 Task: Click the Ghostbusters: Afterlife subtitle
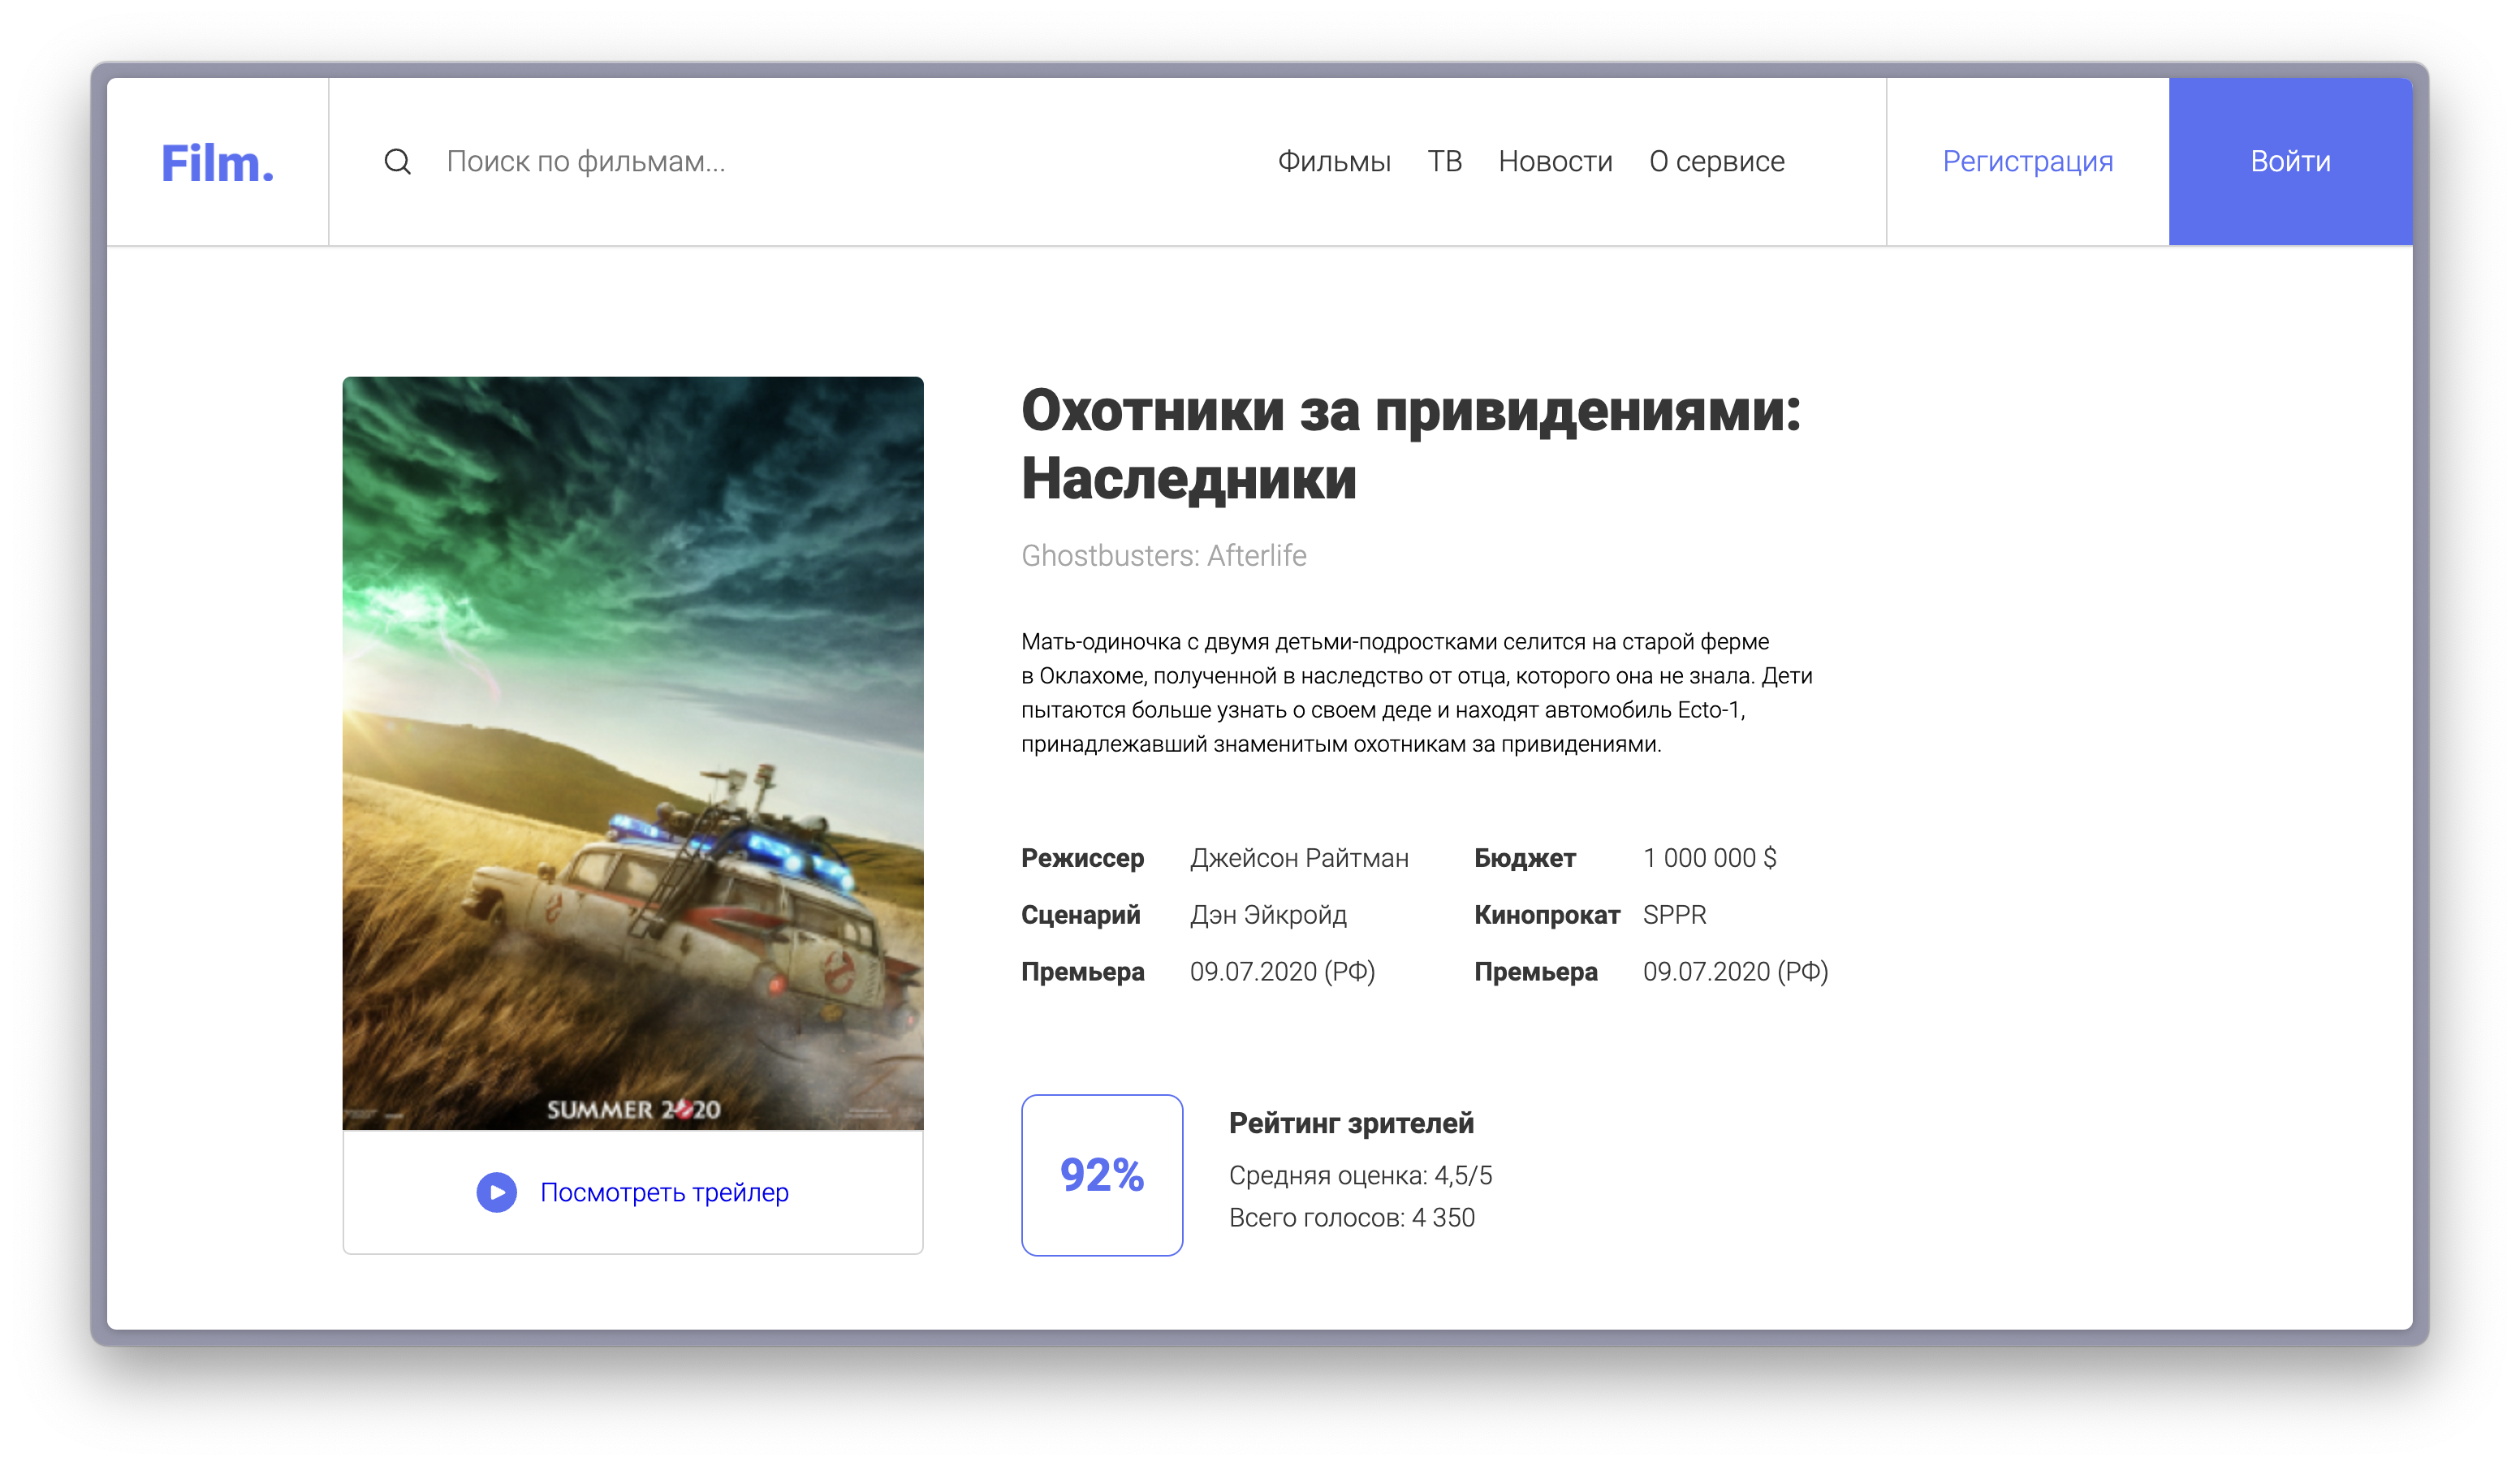coord(1163,555)
